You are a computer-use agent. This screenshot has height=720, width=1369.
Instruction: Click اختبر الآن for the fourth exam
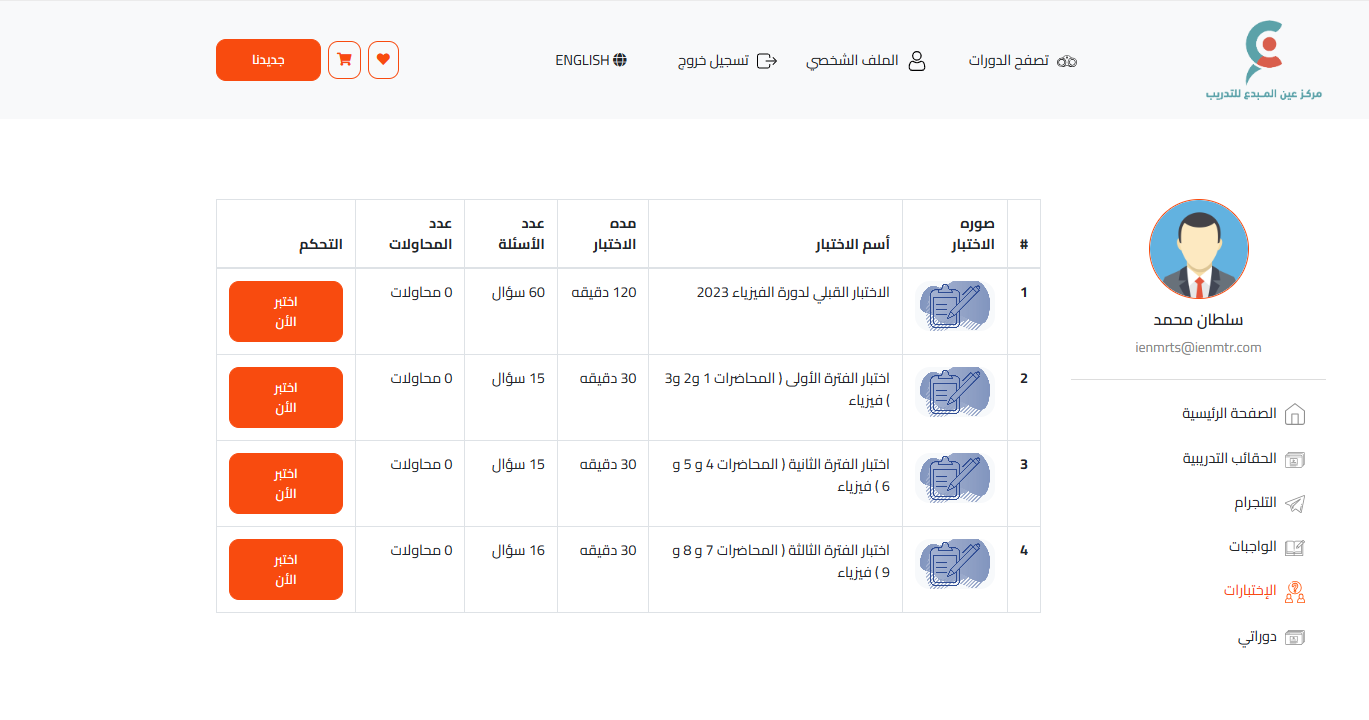point(286,570)
